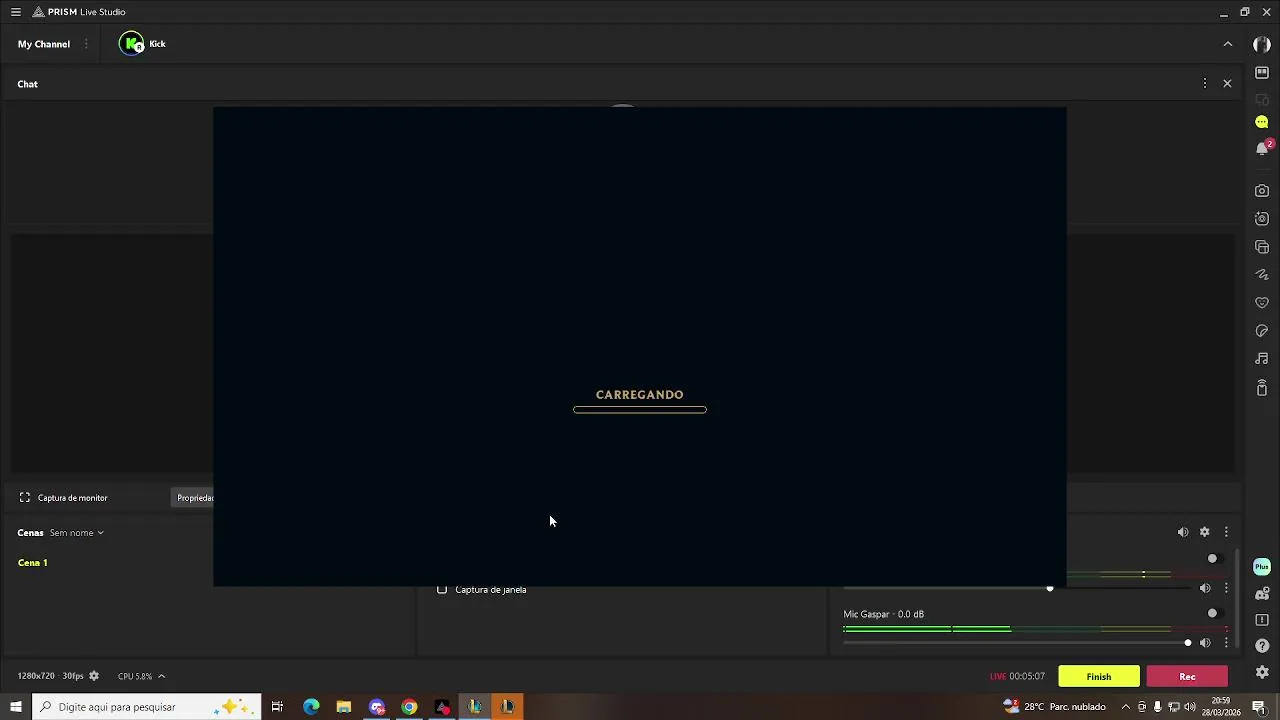The image size is (1280, 720).
Task: Open the profile avatar in sidebar
Action: tap(1262, 45)
